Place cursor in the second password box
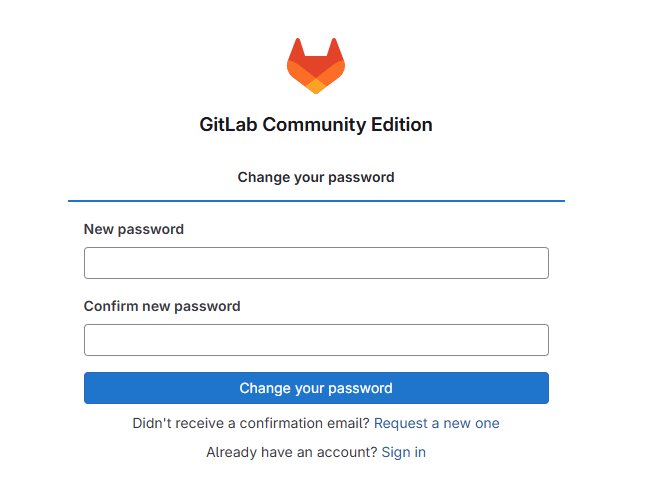This screenshot has width=648, height=483. [316, 340]
